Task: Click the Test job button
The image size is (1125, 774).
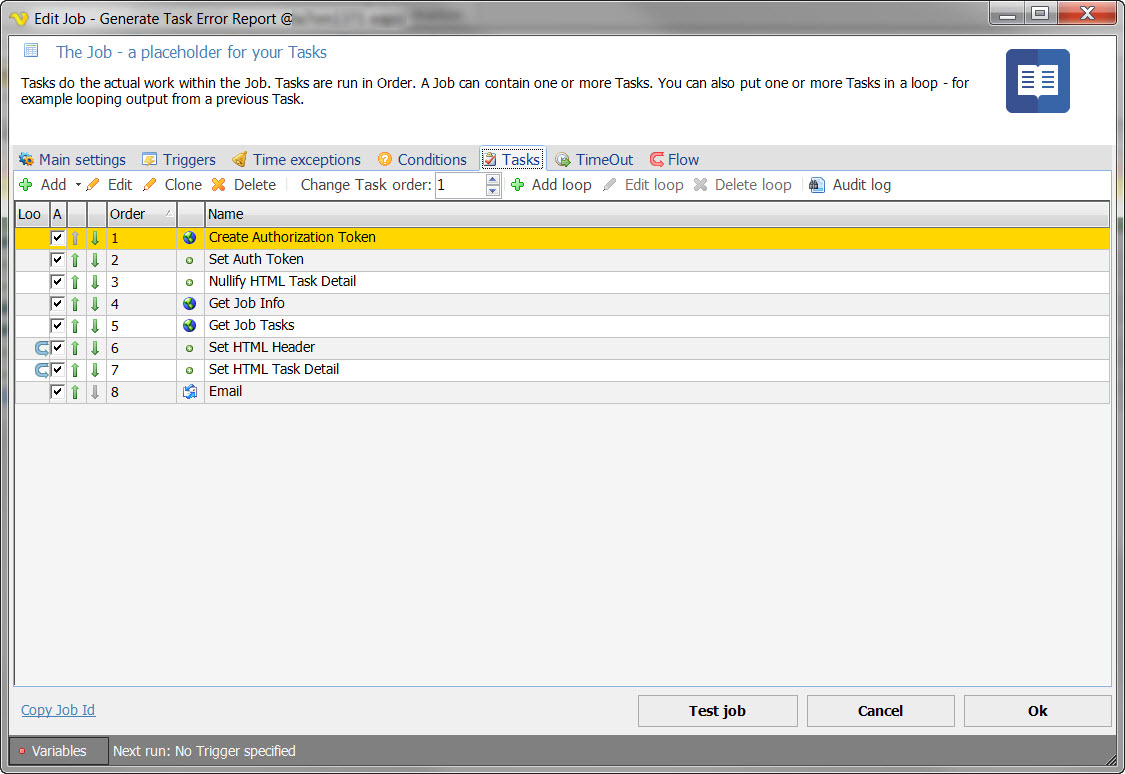Action: point(717,711)
